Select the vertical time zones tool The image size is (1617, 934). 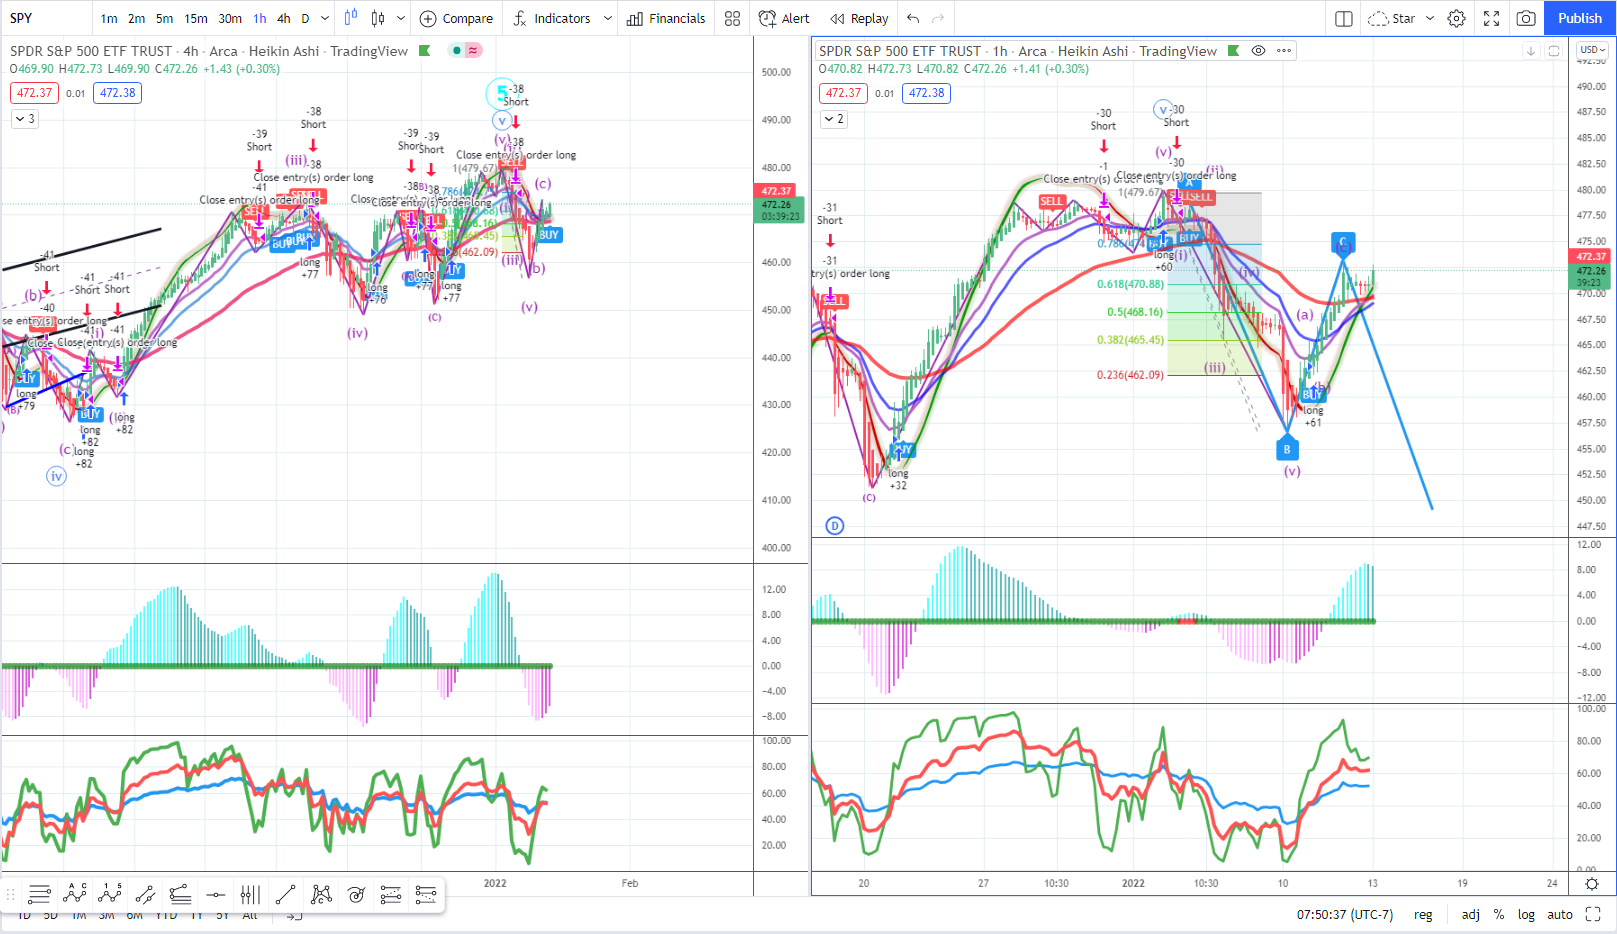tap(250, 894)
